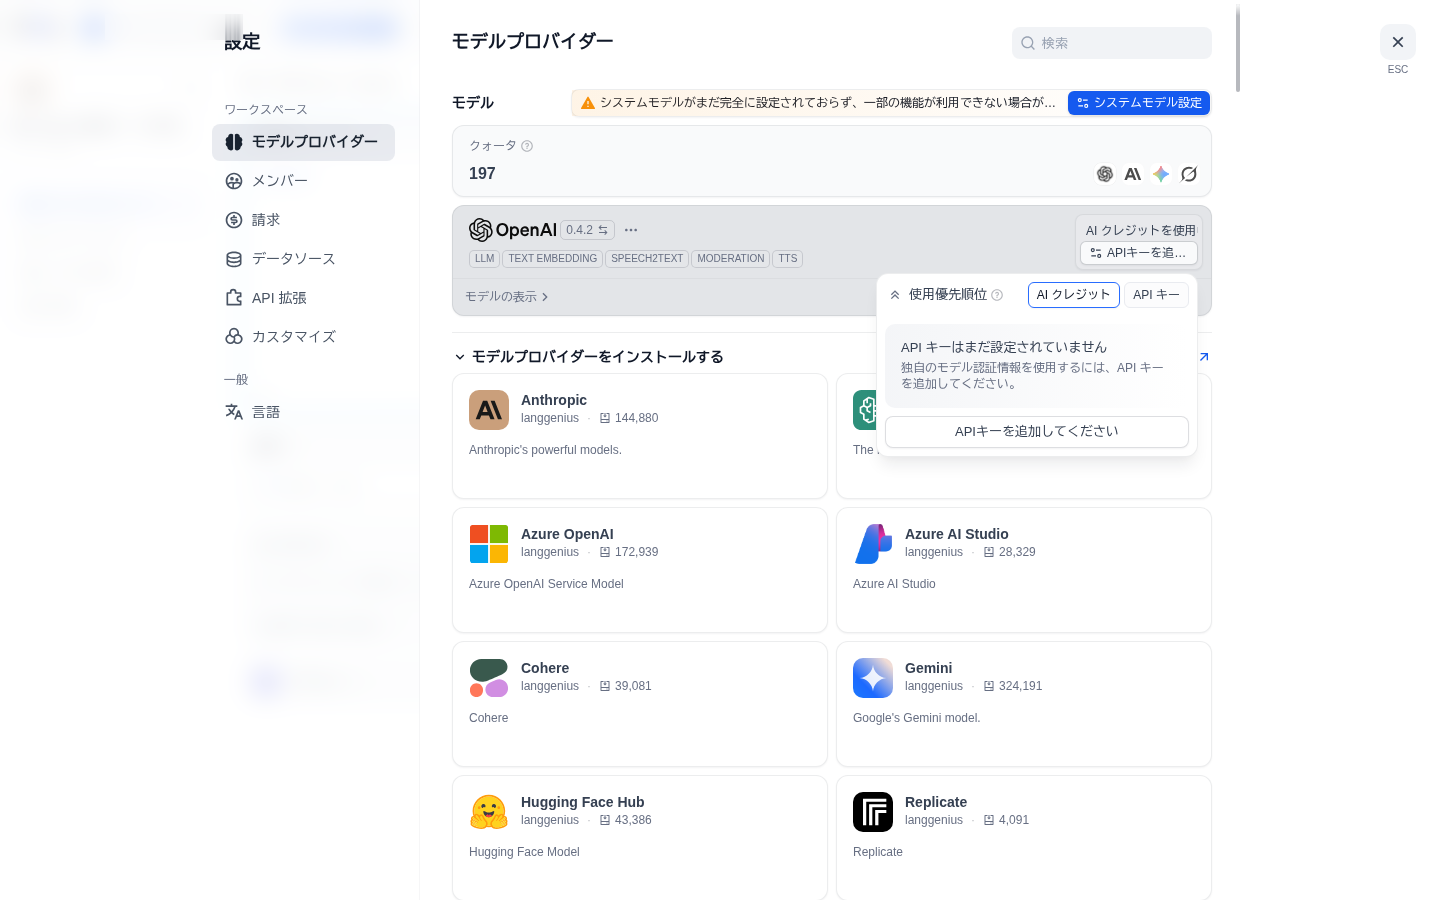The image size is (1440, 900).
Task: Click the 使用優先順位 help icon
Action: 997,295
